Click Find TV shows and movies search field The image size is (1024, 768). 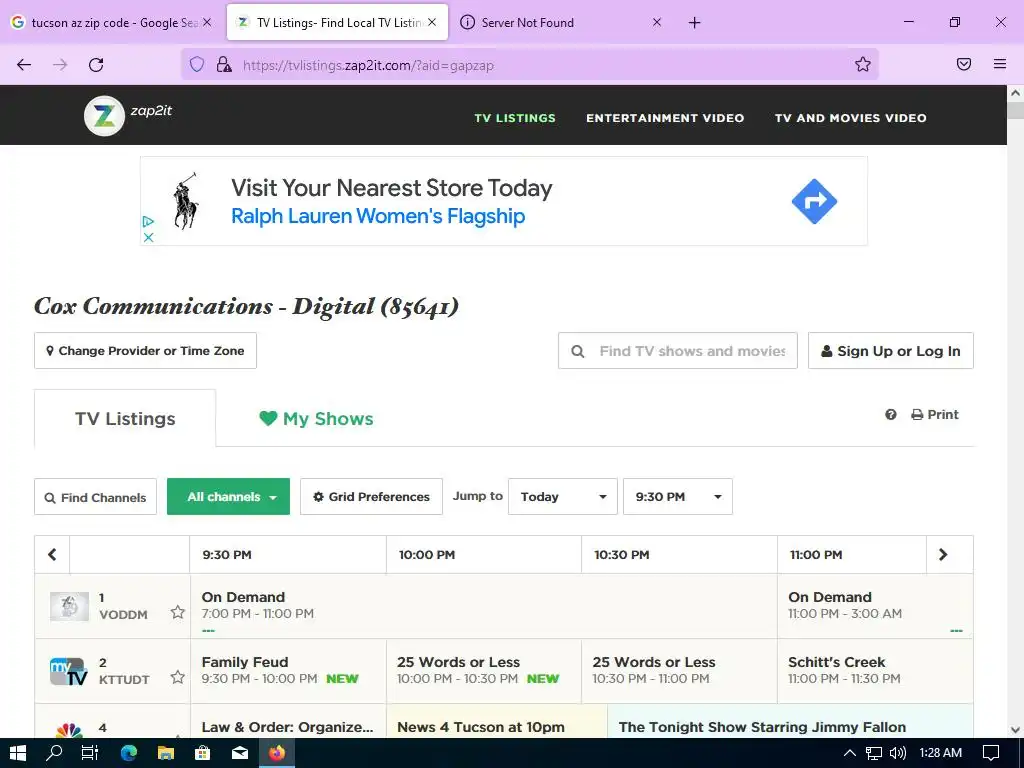click(678, 351)
